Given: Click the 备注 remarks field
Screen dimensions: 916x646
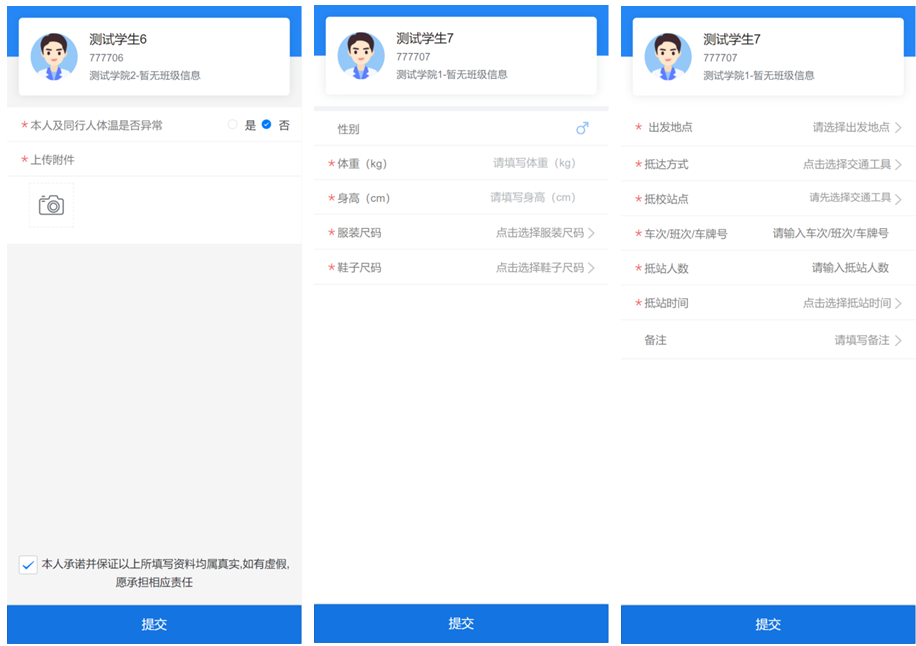Looking at the screenshot, I should 866,340.
